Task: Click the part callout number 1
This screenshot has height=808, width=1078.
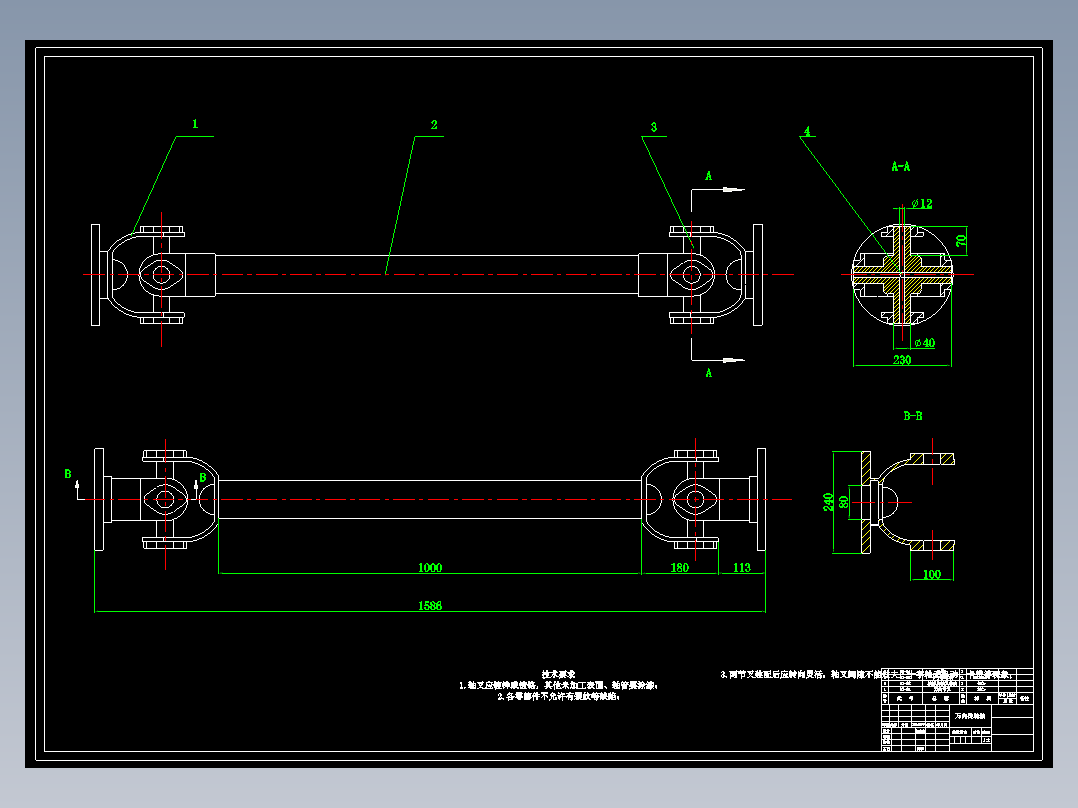Action: coord(195,124)
